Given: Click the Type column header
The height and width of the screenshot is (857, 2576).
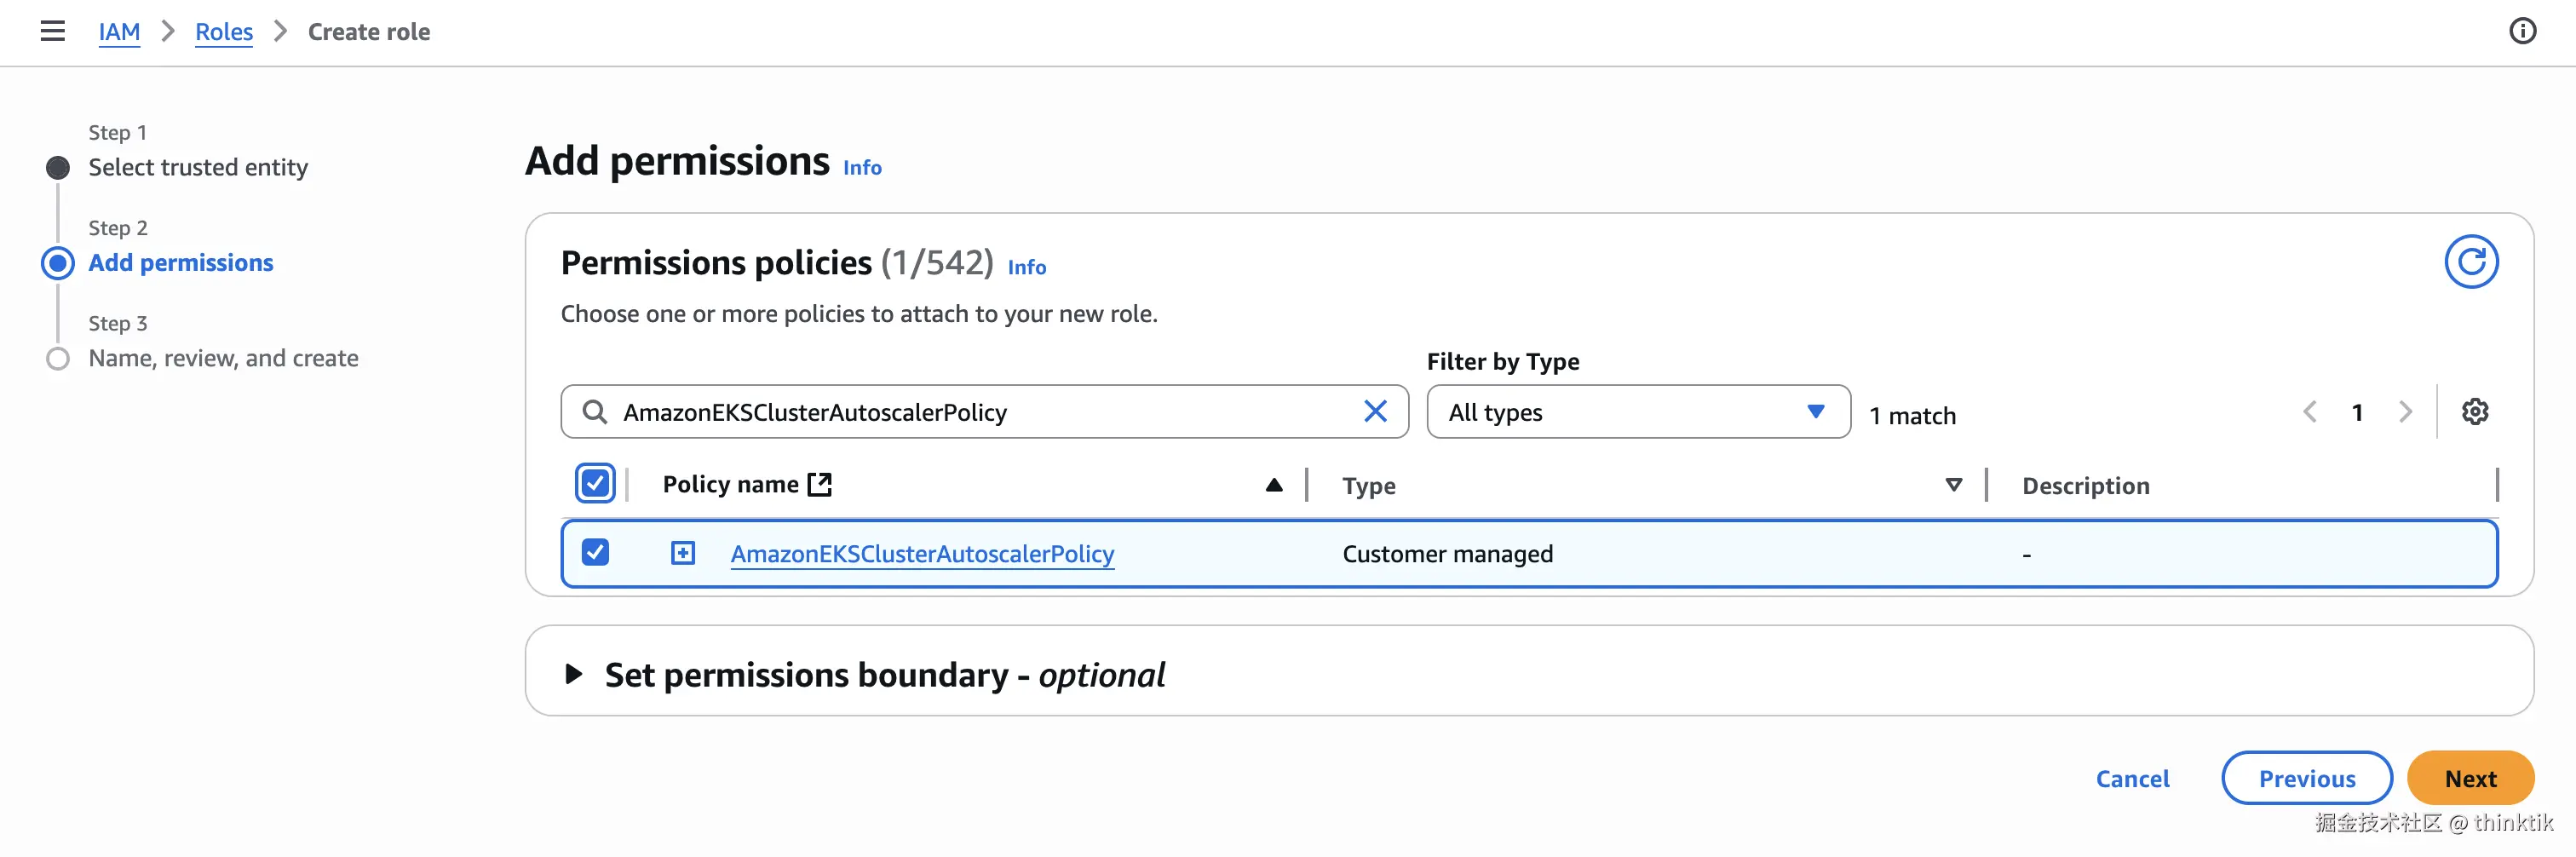Looking at the screenshot, I should (1368, 485).
